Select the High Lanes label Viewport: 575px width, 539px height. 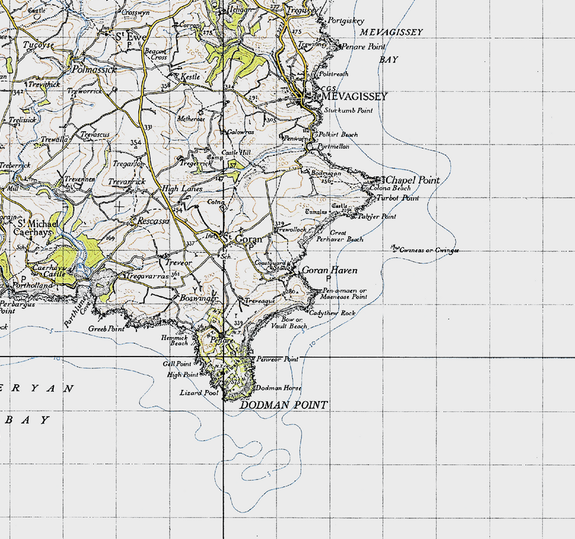(x=182, y=188)
